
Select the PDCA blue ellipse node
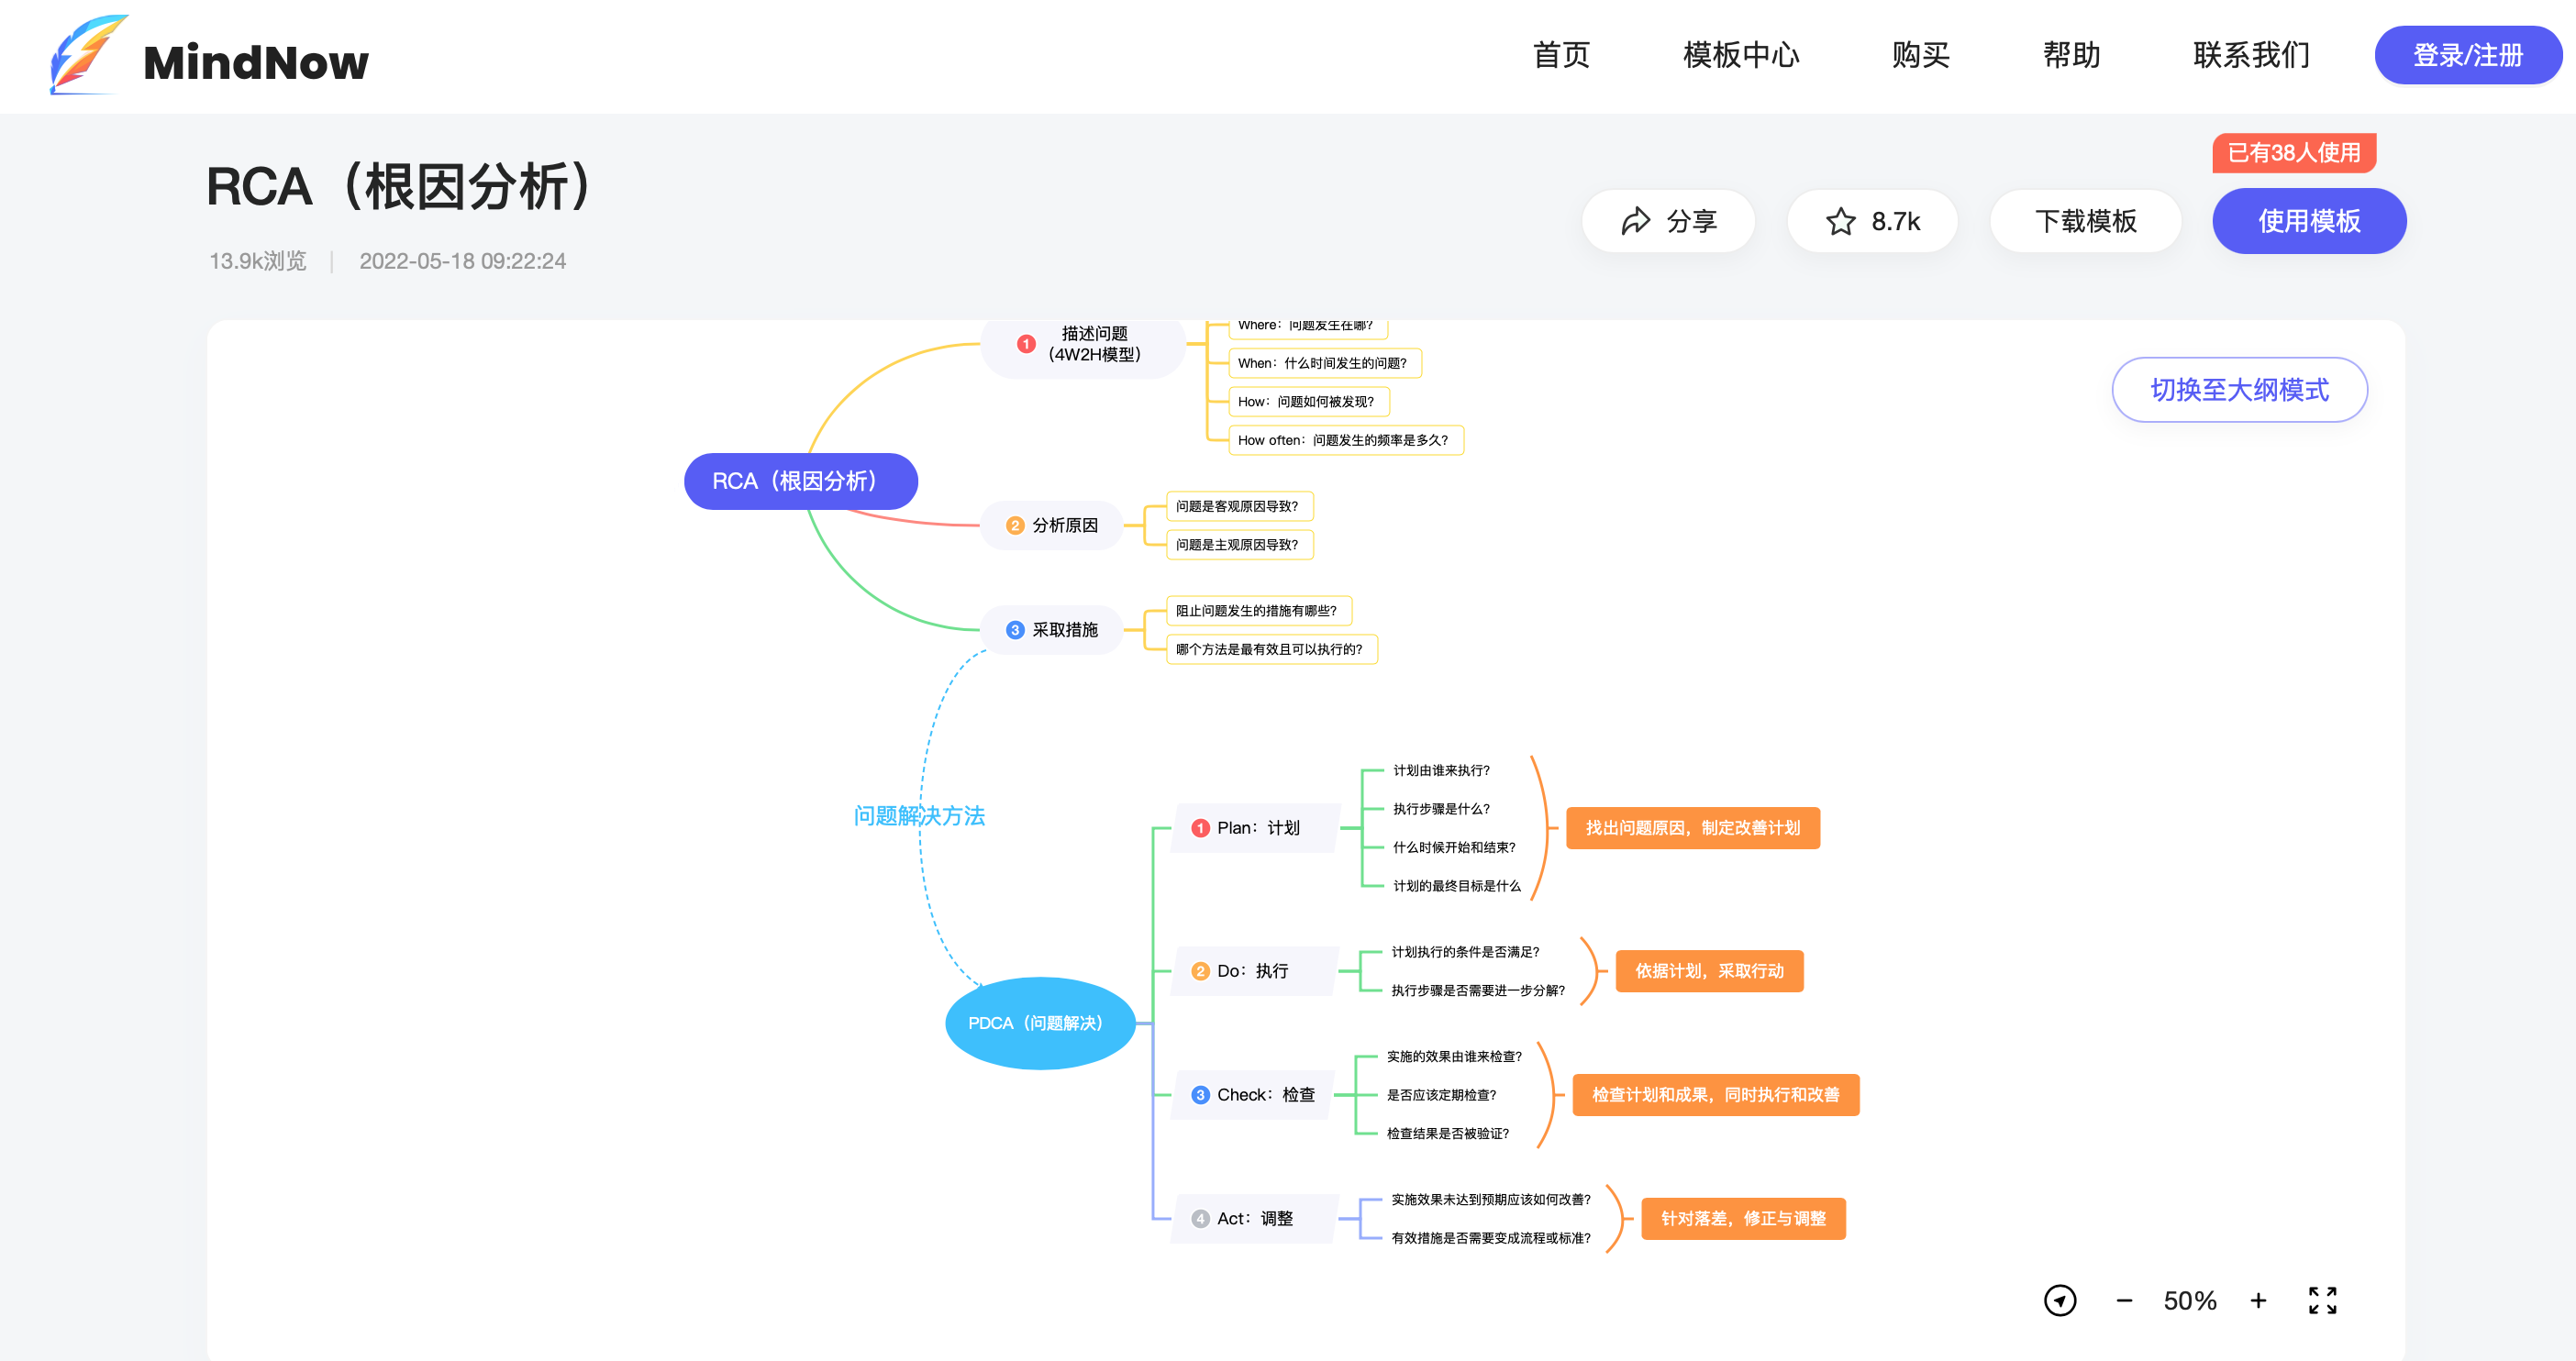[1039, 1023]
